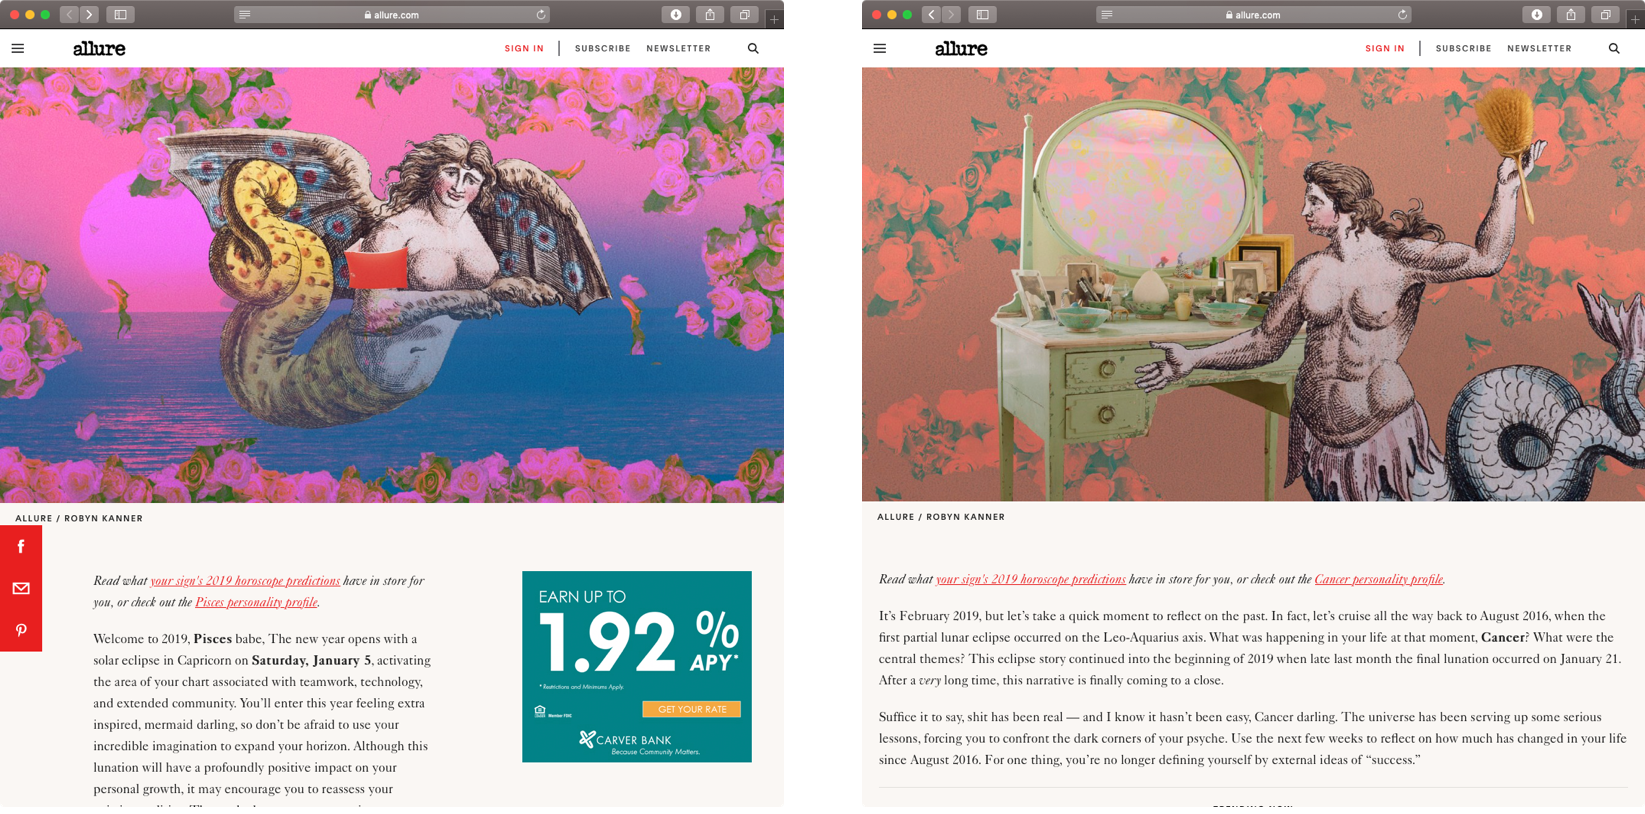Share article on Facebook in left window

(21, 546)
